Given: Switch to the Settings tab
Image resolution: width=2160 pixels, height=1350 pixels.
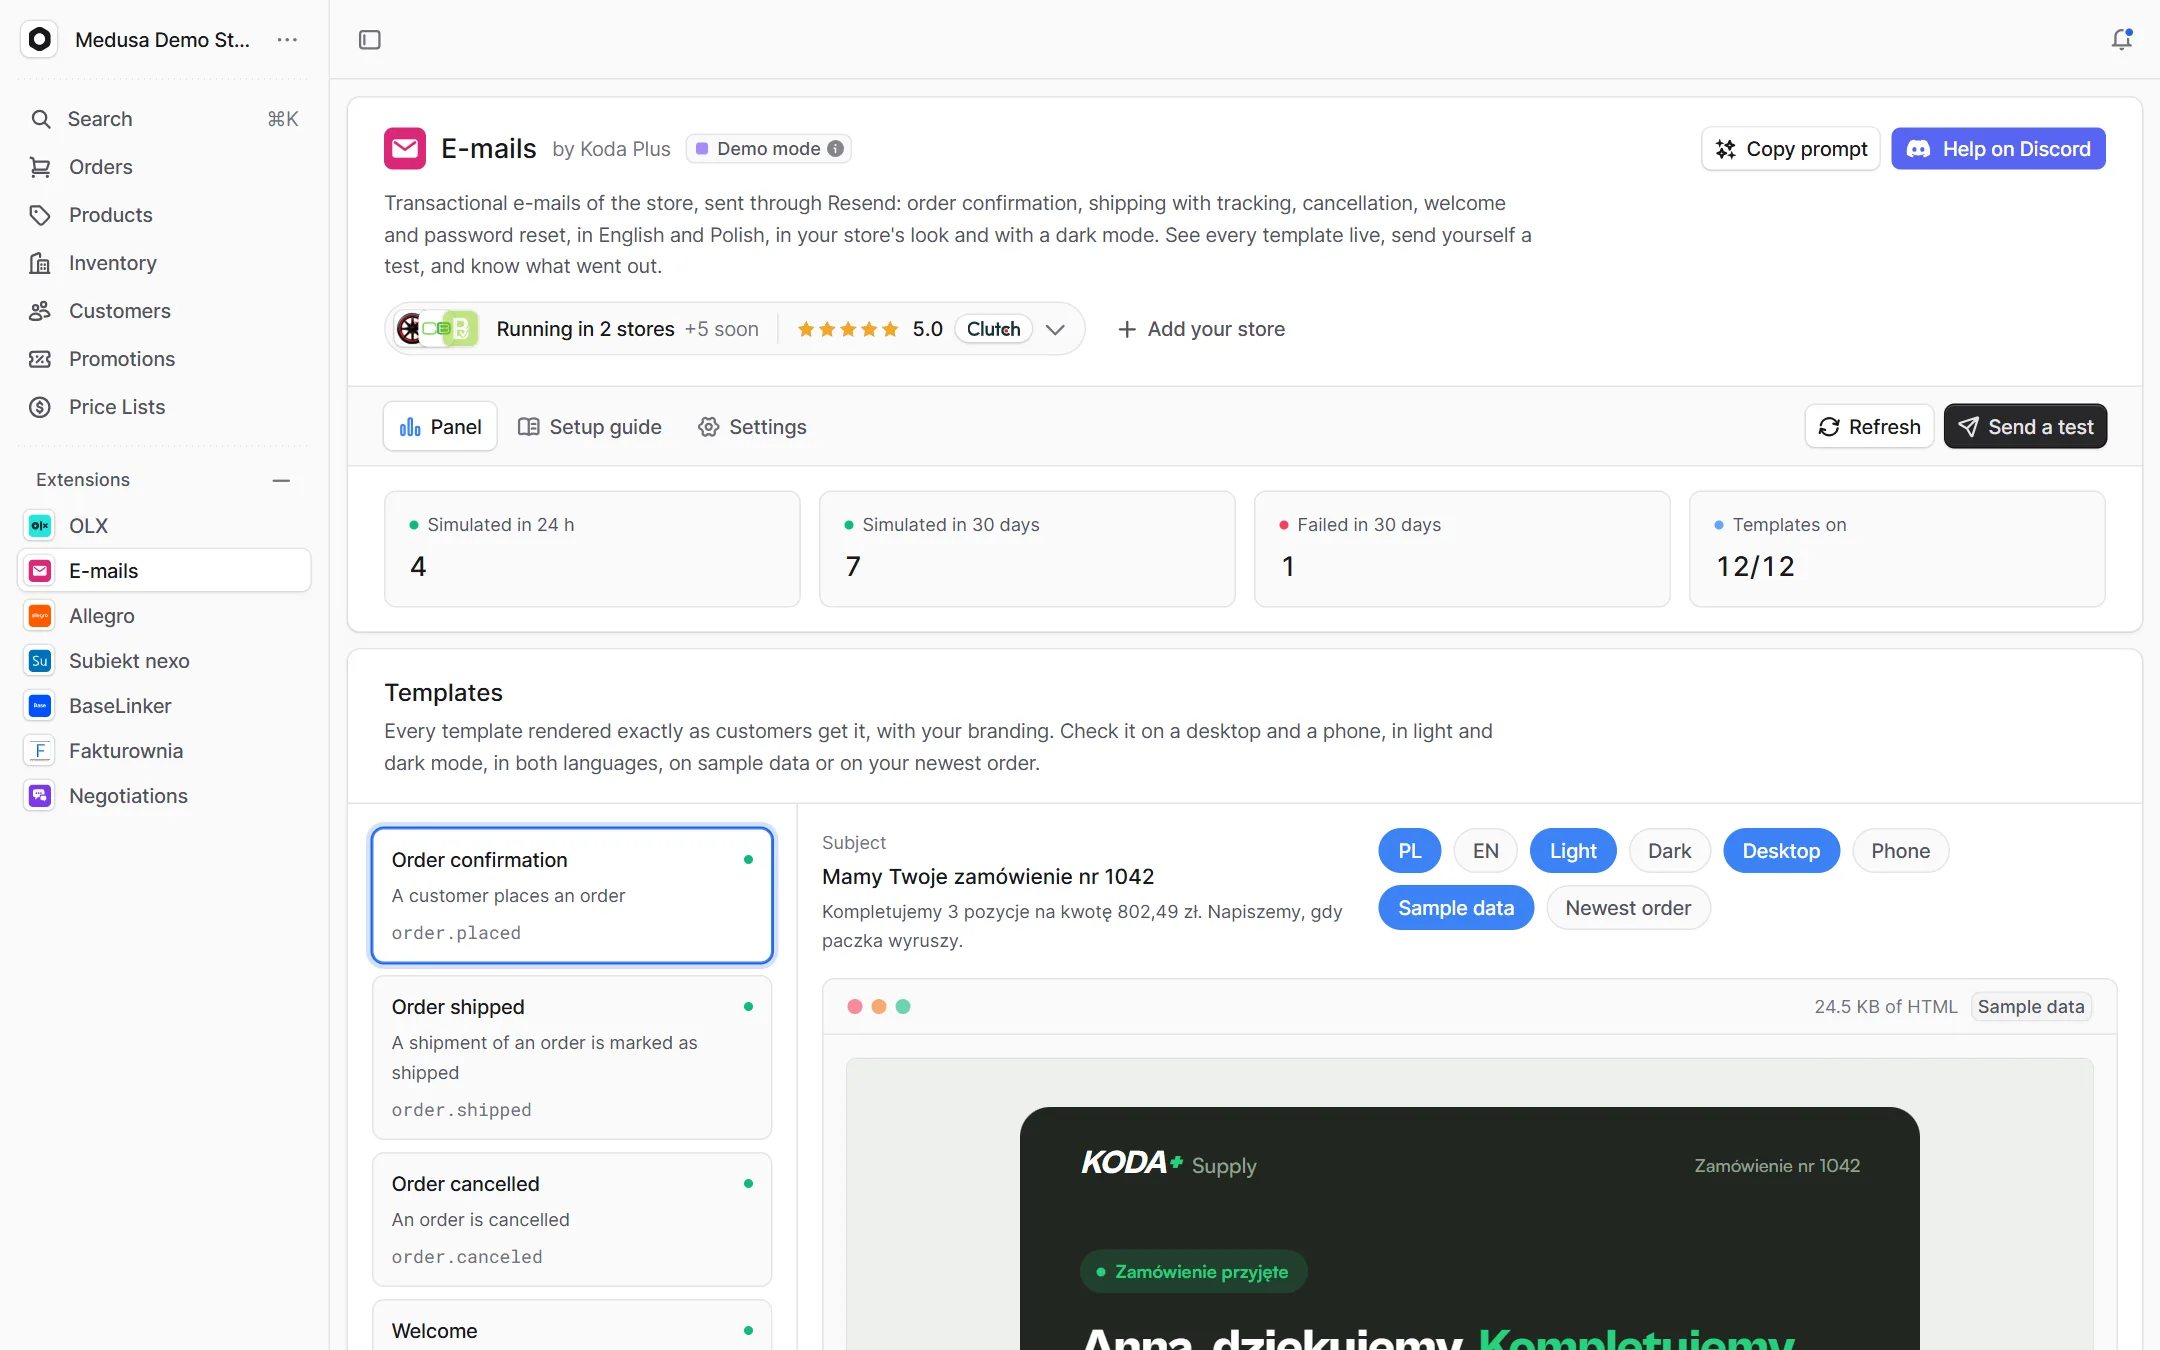Looking at the screenshot, I should [752, 427].
